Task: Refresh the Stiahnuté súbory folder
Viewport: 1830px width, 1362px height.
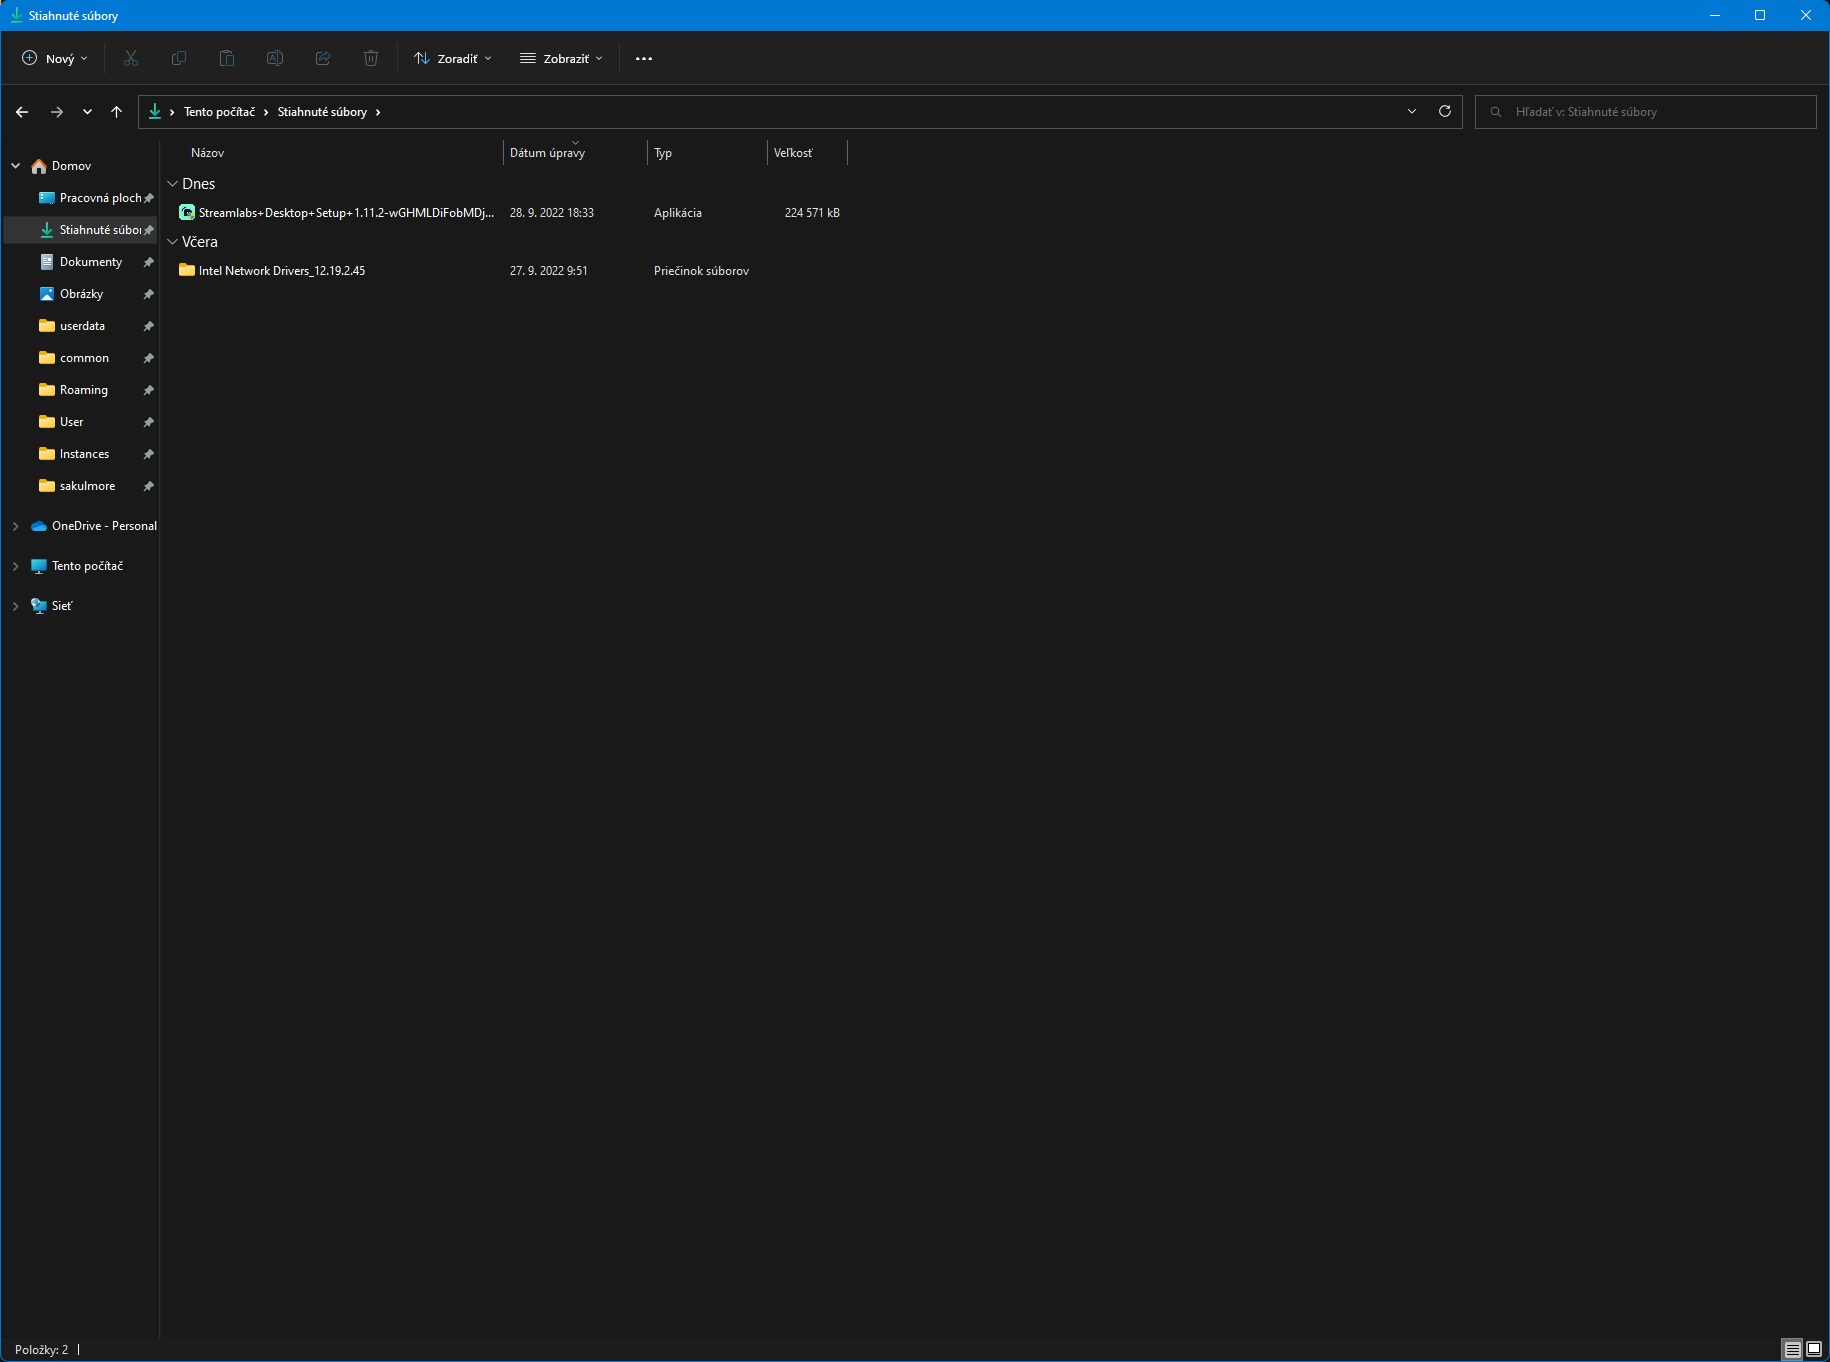Action: coord(1445,111)
